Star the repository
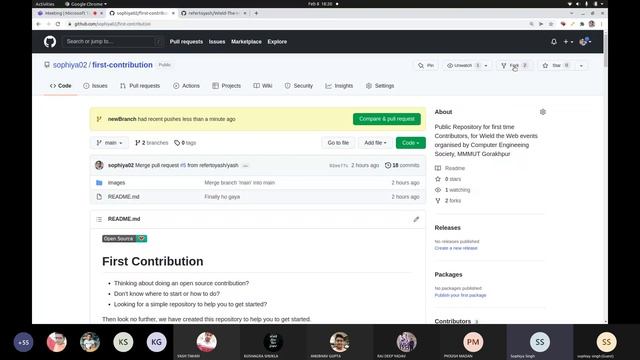Viewport: 640px width, 360px height. pyautogui.click(x=555, y=65)
